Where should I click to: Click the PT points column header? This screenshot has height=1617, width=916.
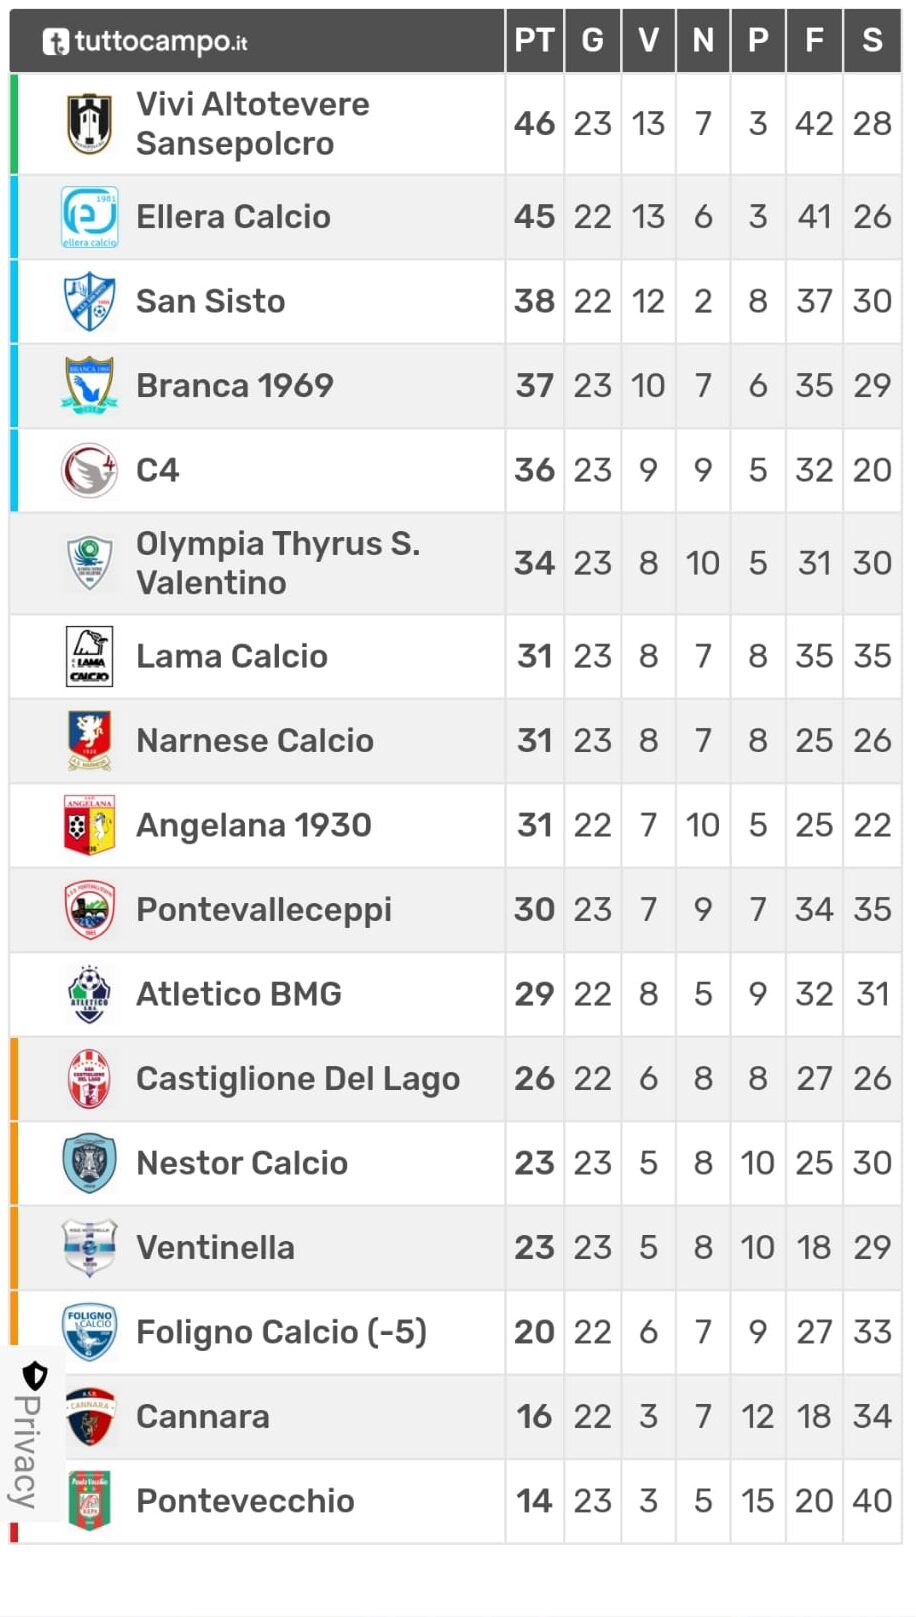534,41
